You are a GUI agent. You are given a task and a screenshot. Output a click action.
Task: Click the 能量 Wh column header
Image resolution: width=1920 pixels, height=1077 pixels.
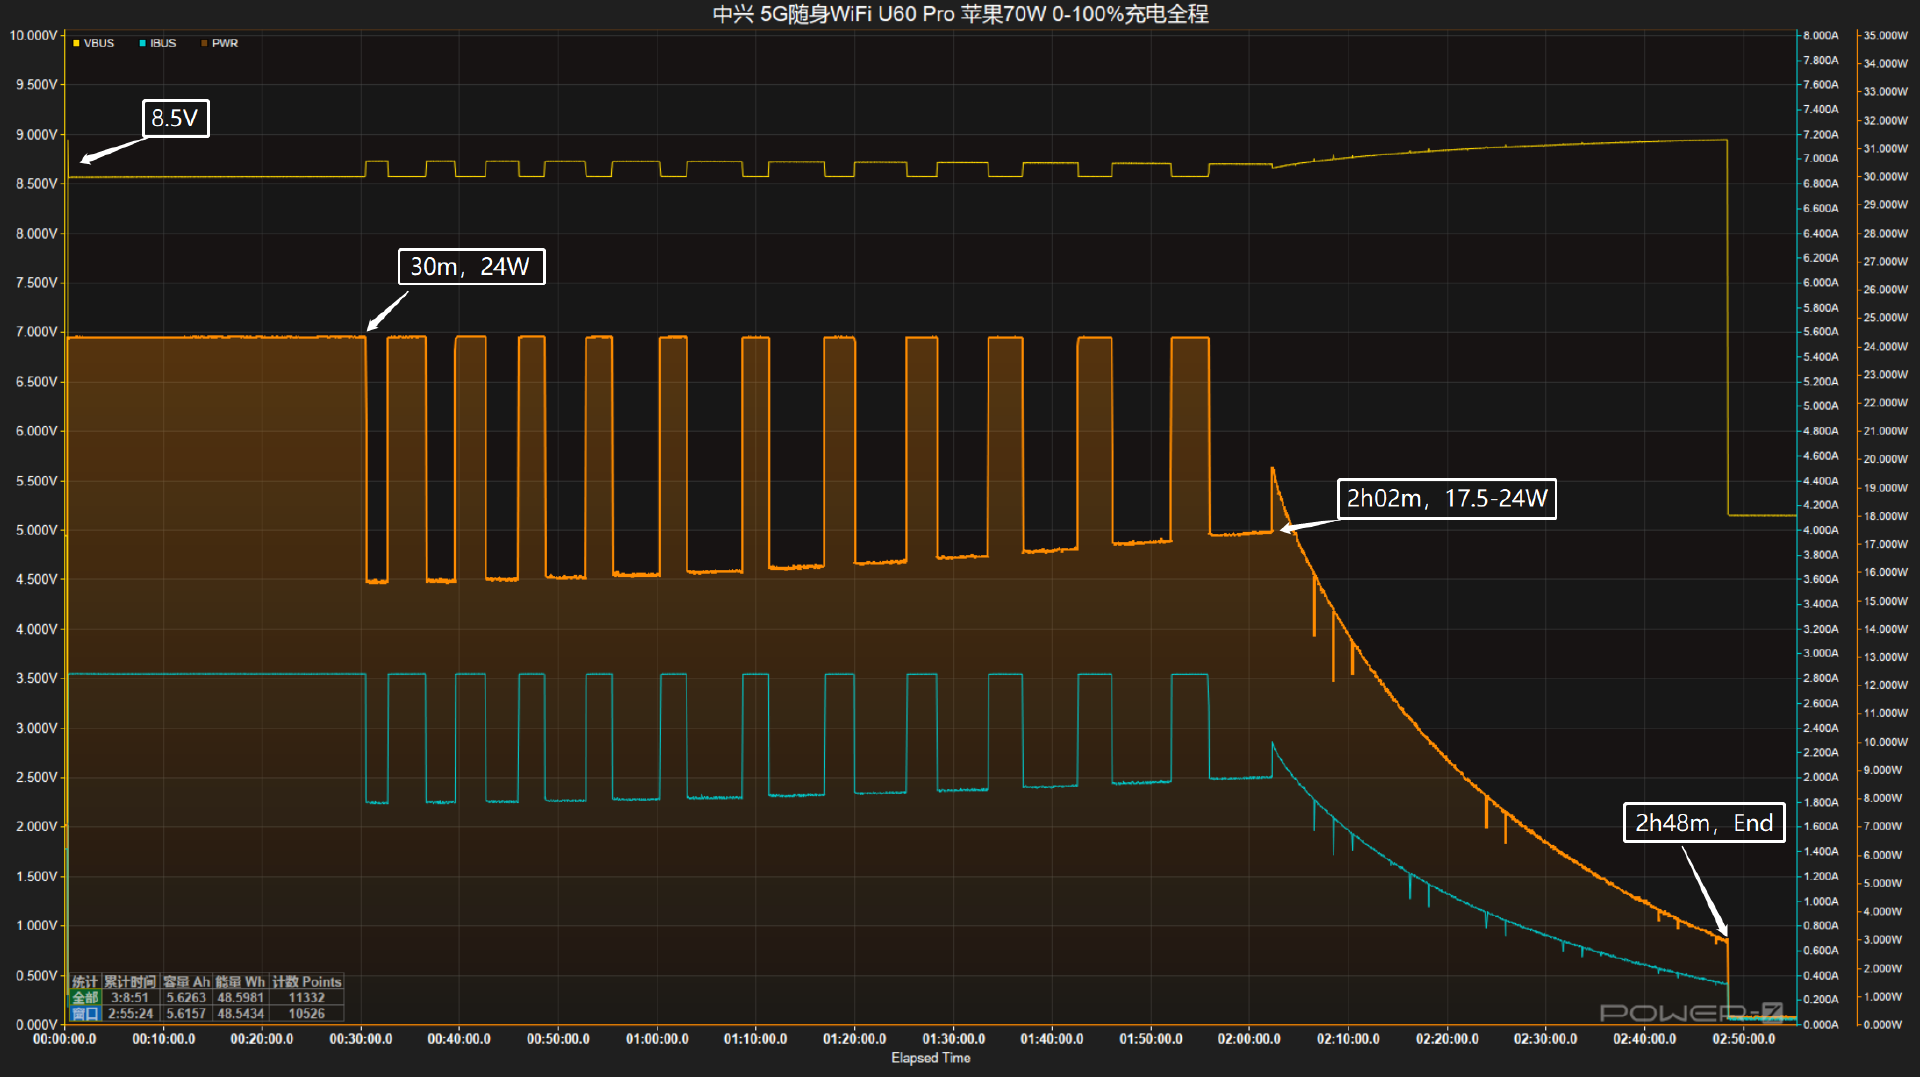pos(240,982)
